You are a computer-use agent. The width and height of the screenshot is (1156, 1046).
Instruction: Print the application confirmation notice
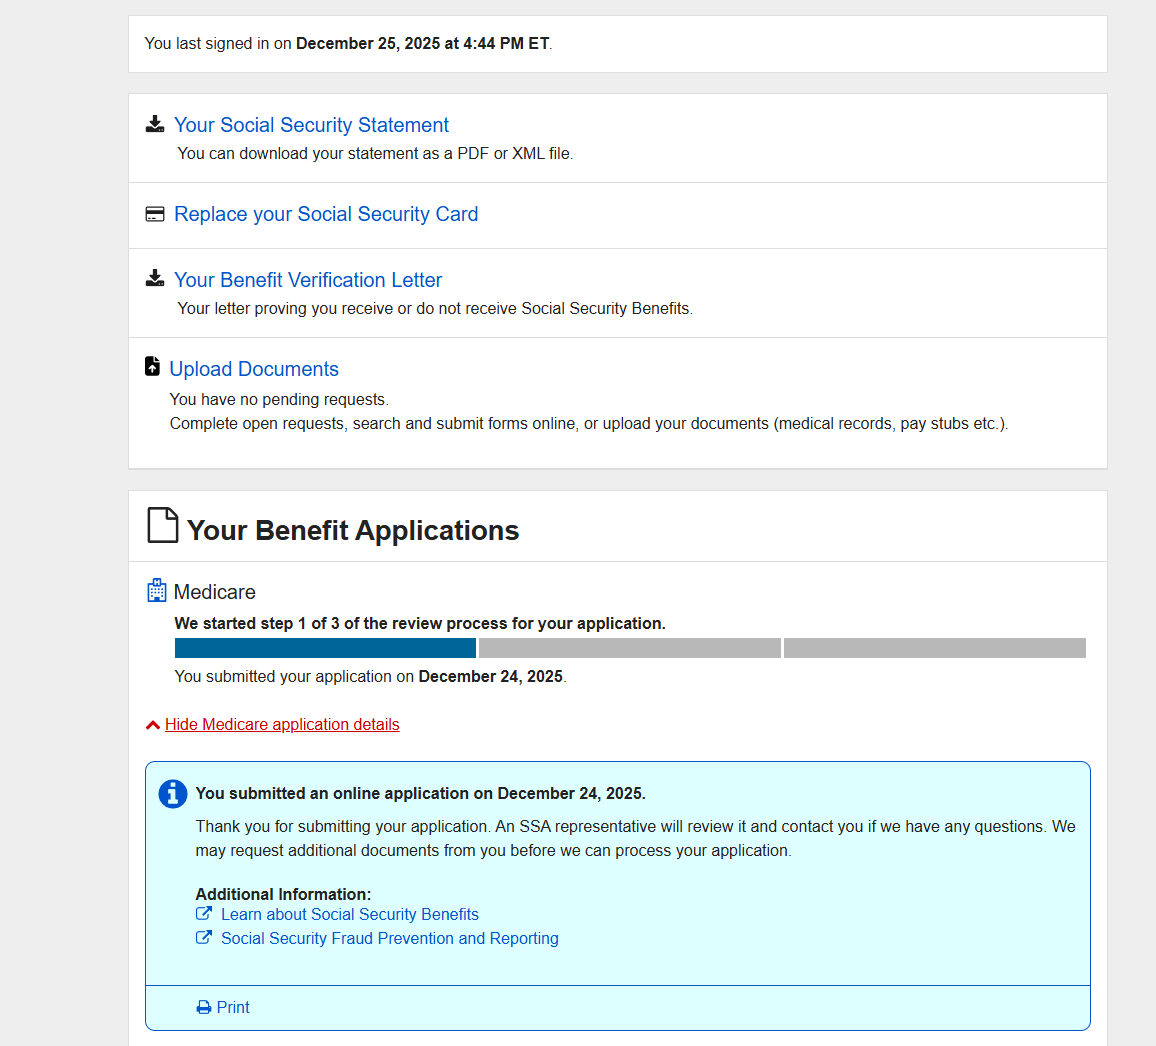pos(233,1008)
